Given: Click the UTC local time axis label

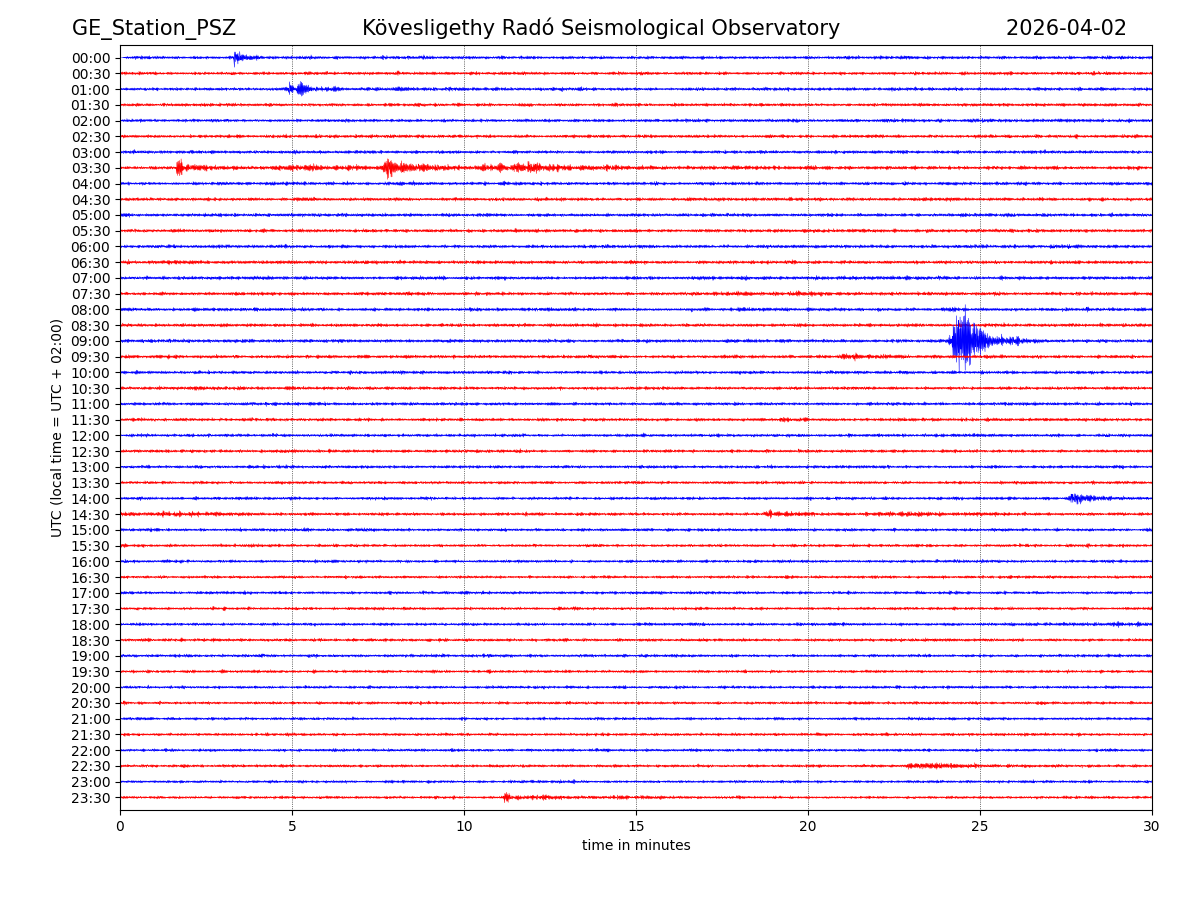Looking at the screenshot, I should click(x=57, y=428).
